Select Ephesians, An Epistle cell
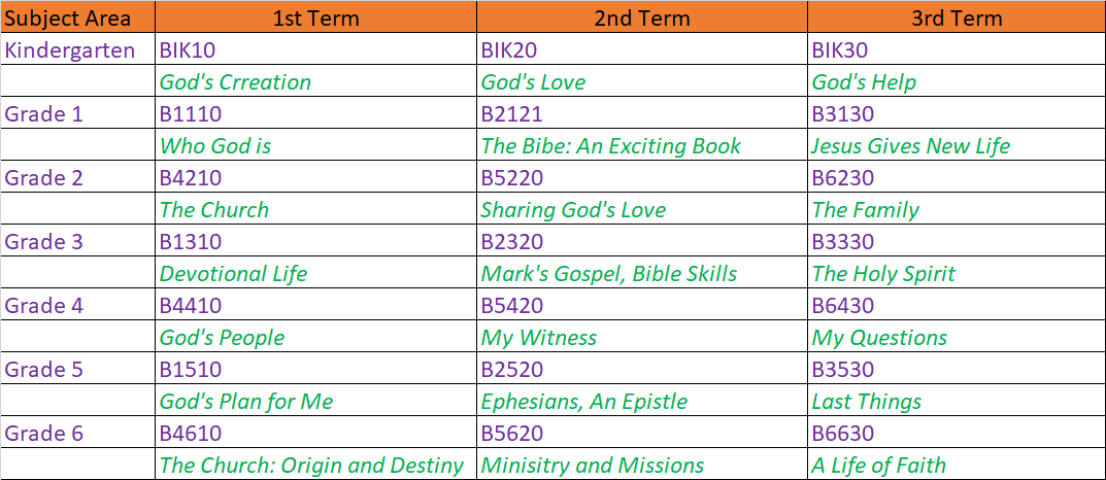1106x480 pixels. (584, 402)
